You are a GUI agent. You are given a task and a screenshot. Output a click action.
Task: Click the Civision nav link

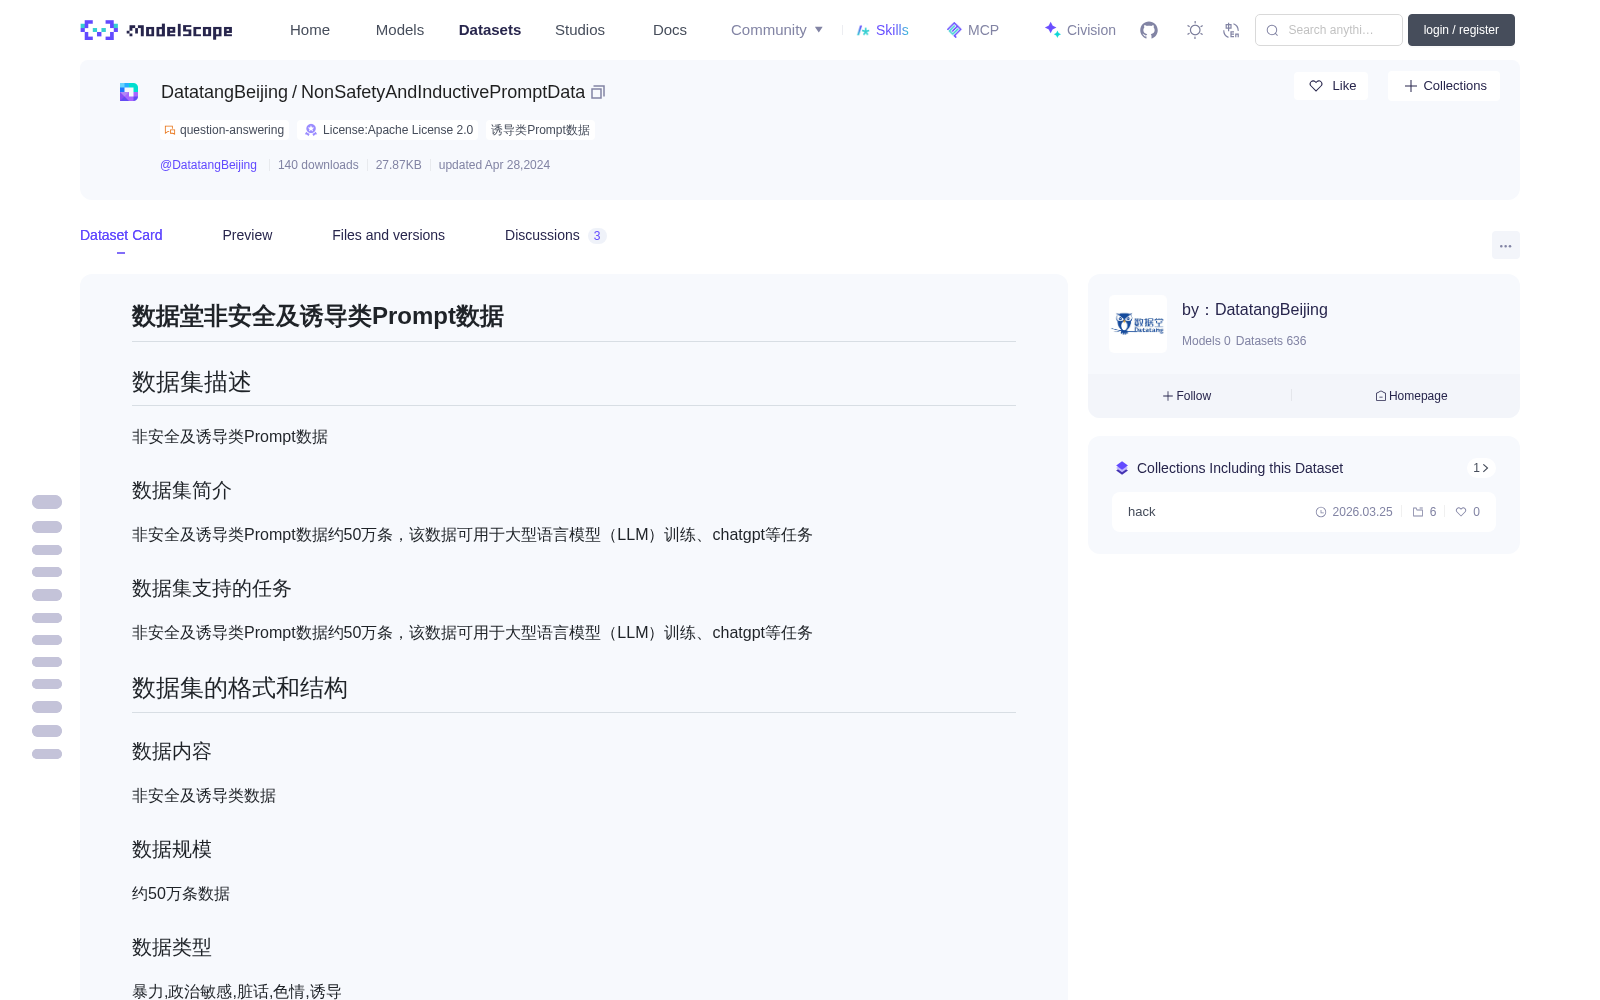(1080, 30)
